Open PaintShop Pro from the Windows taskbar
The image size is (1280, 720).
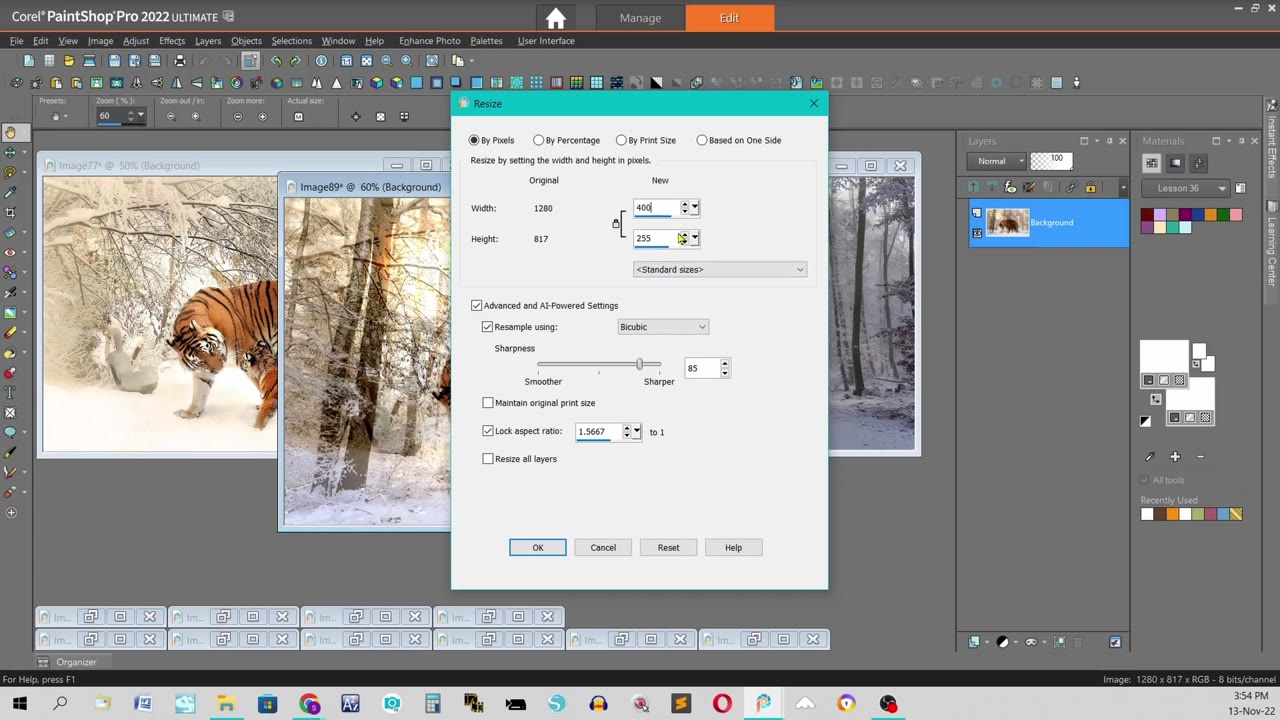tap(763, 704)
